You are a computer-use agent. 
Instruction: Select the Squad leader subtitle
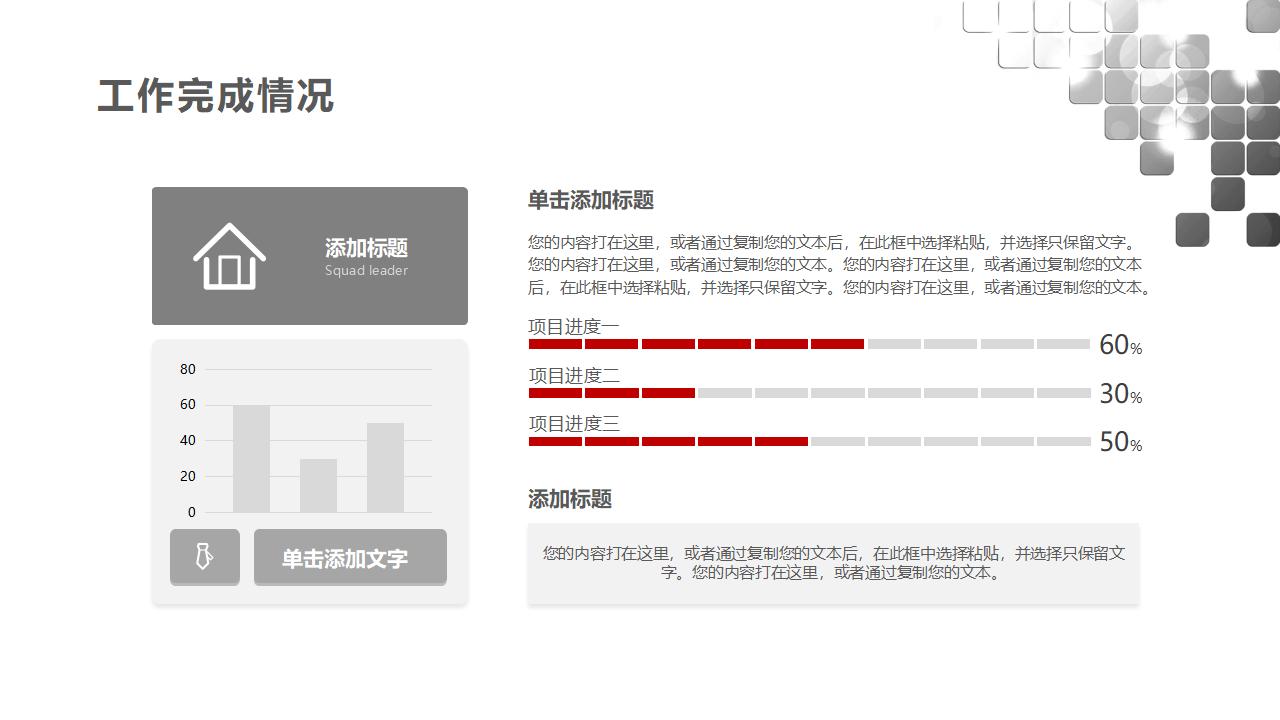[x=366, y=270]
